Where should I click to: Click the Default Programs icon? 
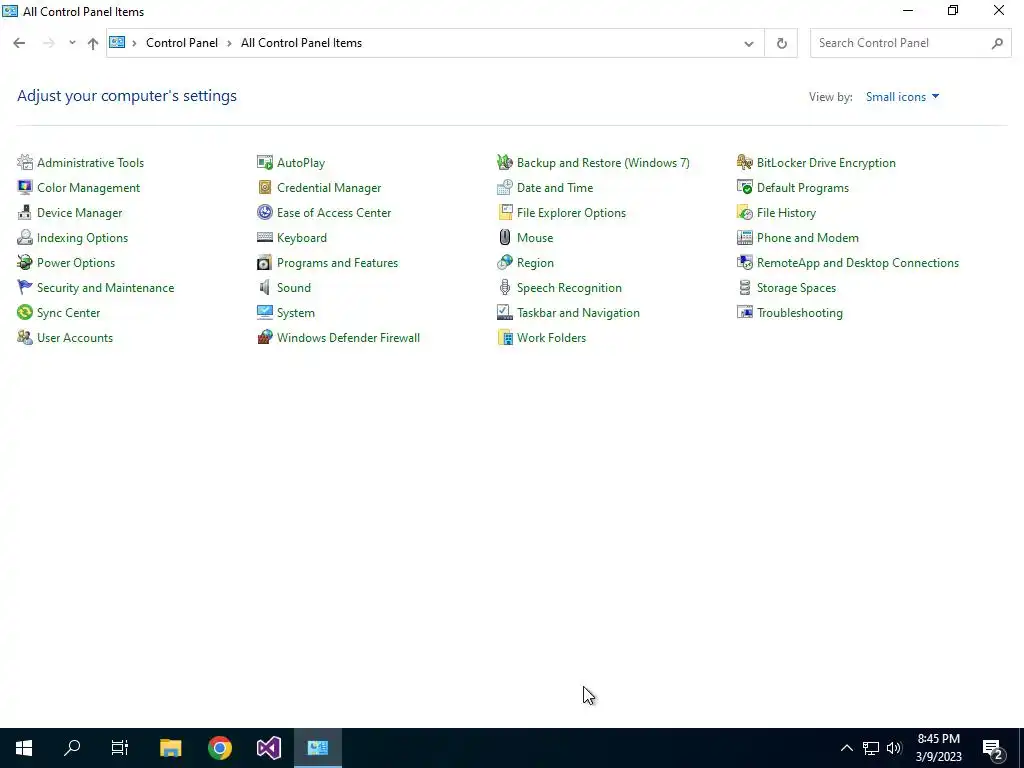744,187
